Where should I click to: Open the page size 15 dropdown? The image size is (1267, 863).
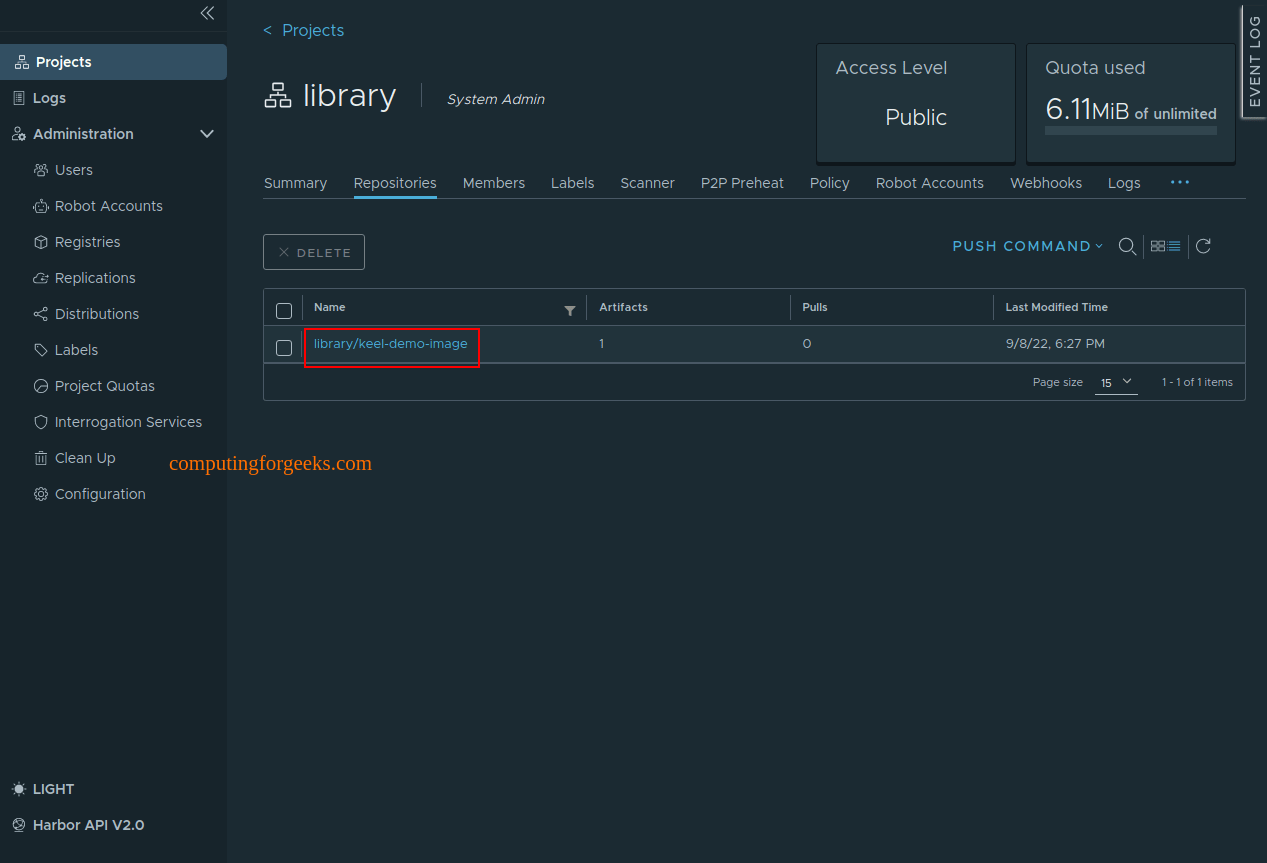[1116, 382]
